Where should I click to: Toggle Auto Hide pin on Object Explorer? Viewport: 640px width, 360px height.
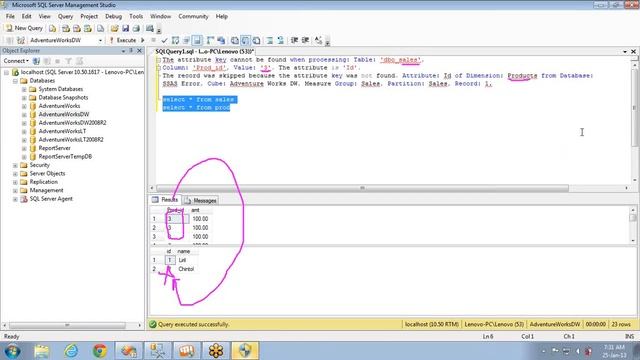tap(131, 51)
